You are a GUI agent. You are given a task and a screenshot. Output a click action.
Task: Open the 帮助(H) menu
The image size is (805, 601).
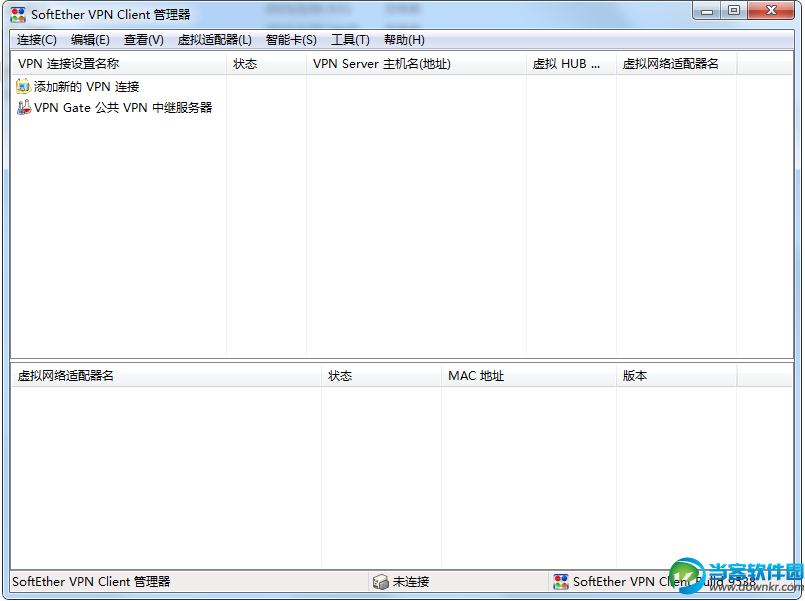click(404, 40)
